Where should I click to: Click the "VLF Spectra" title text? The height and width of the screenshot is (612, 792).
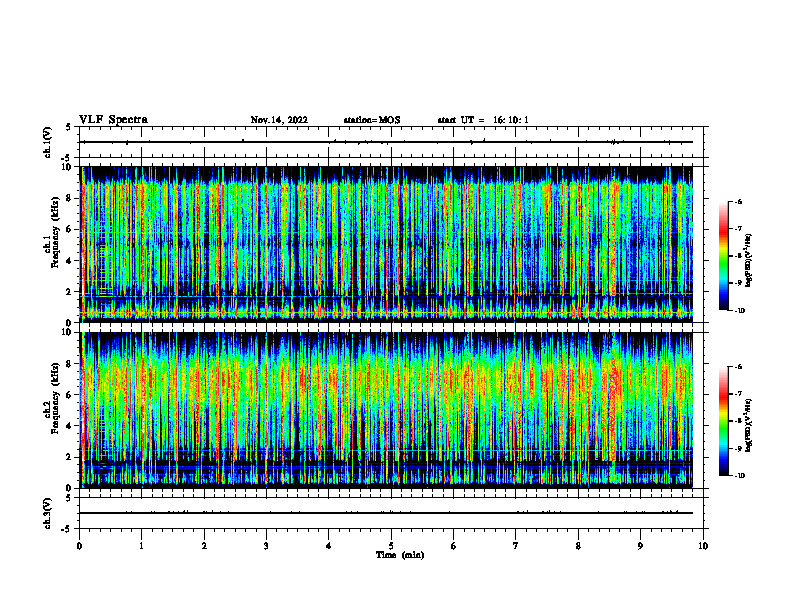[x=113, y=120]
